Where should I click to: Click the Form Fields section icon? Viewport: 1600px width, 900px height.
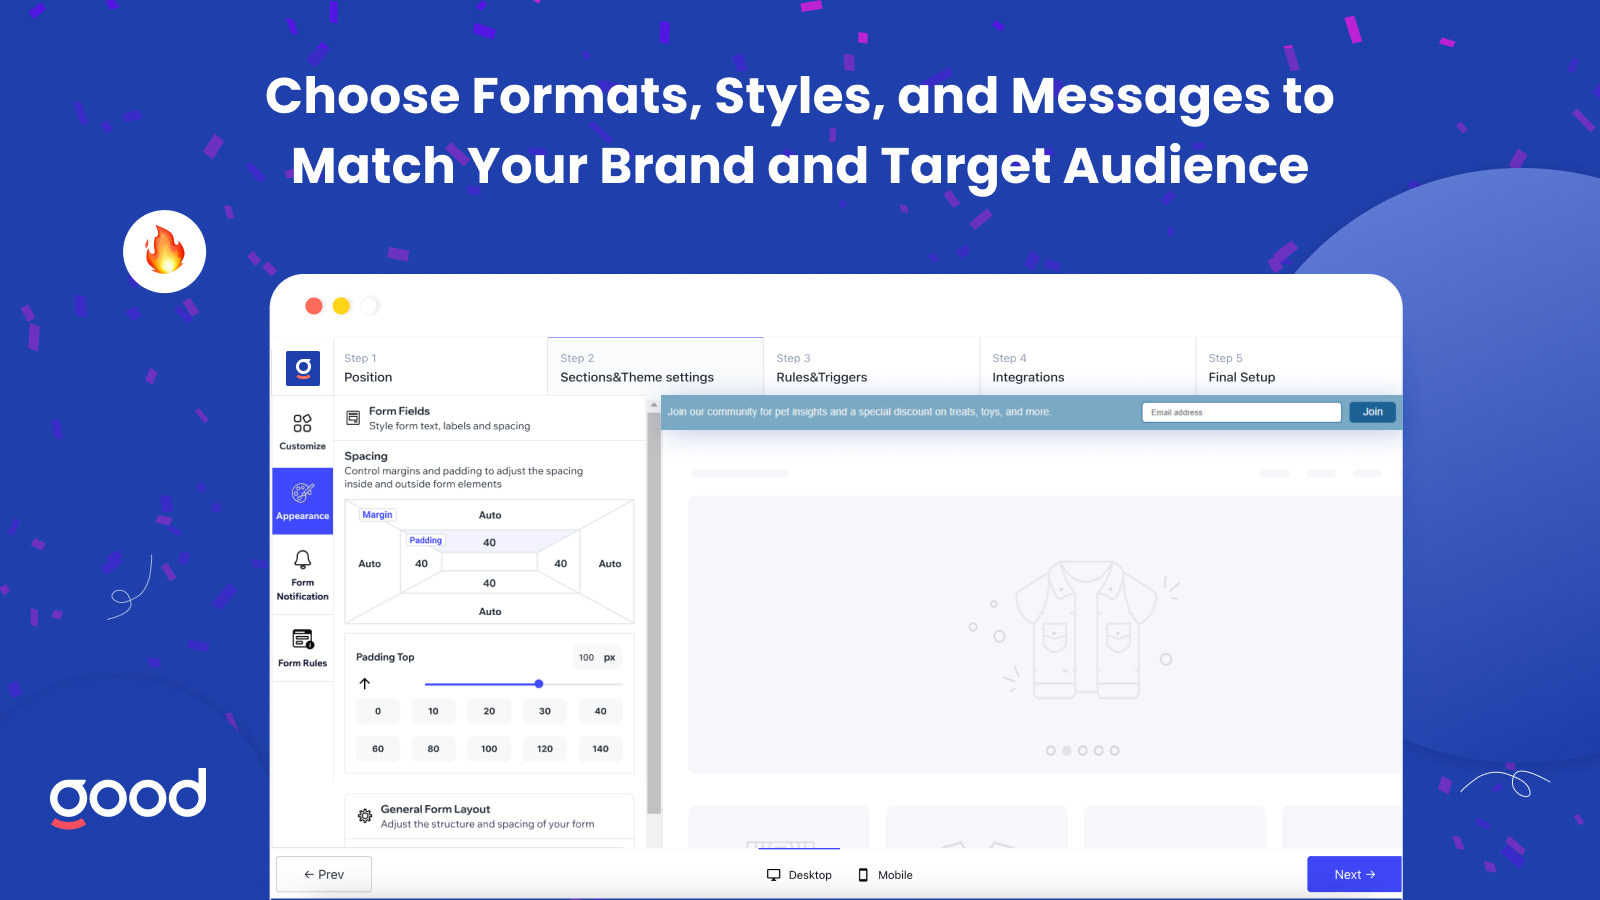(353, 418)
